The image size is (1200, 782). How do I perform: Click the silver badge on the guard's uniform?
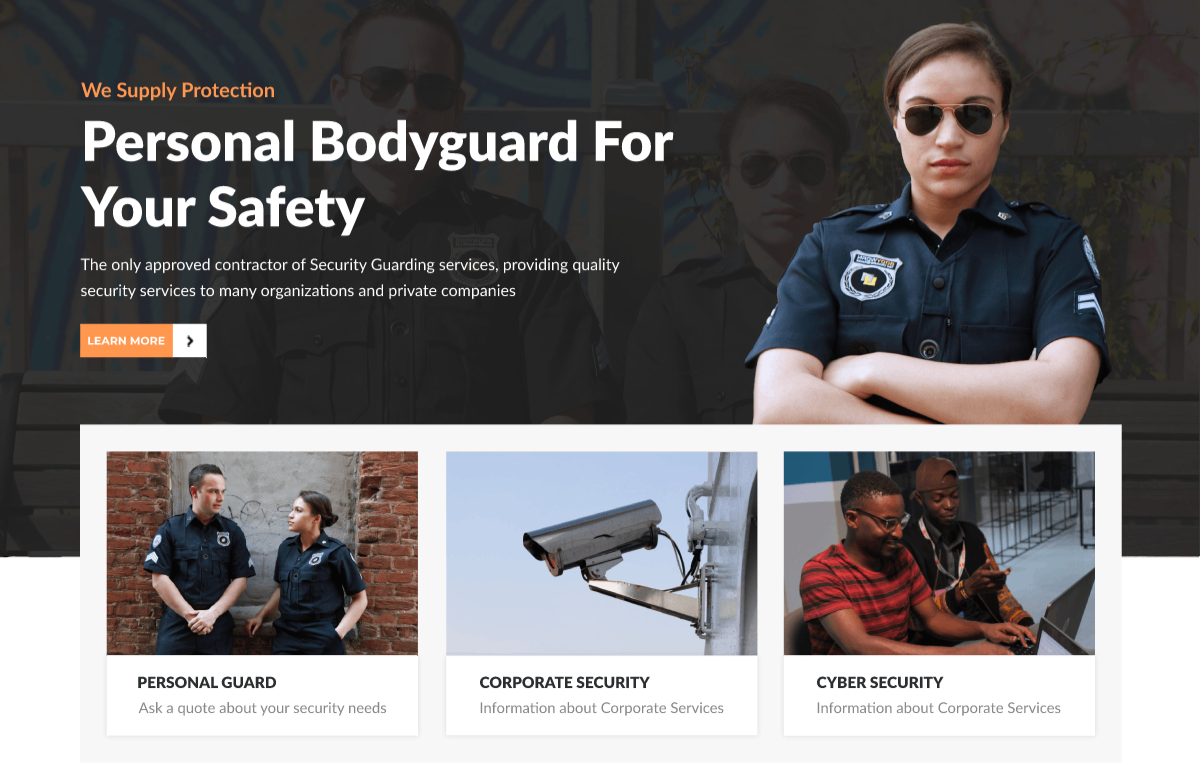point(870,275)
